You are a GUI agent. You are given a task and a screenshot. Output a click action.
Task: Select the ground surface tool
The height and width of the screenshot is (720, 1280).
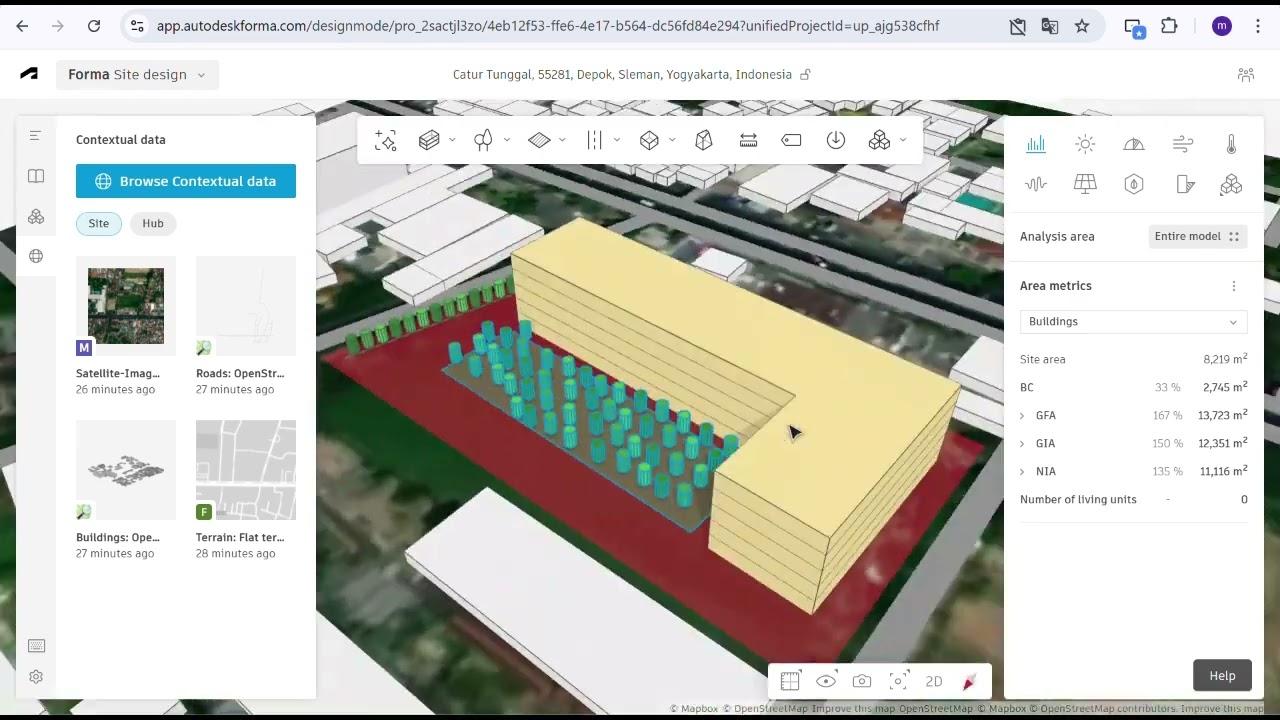(539, 141)
